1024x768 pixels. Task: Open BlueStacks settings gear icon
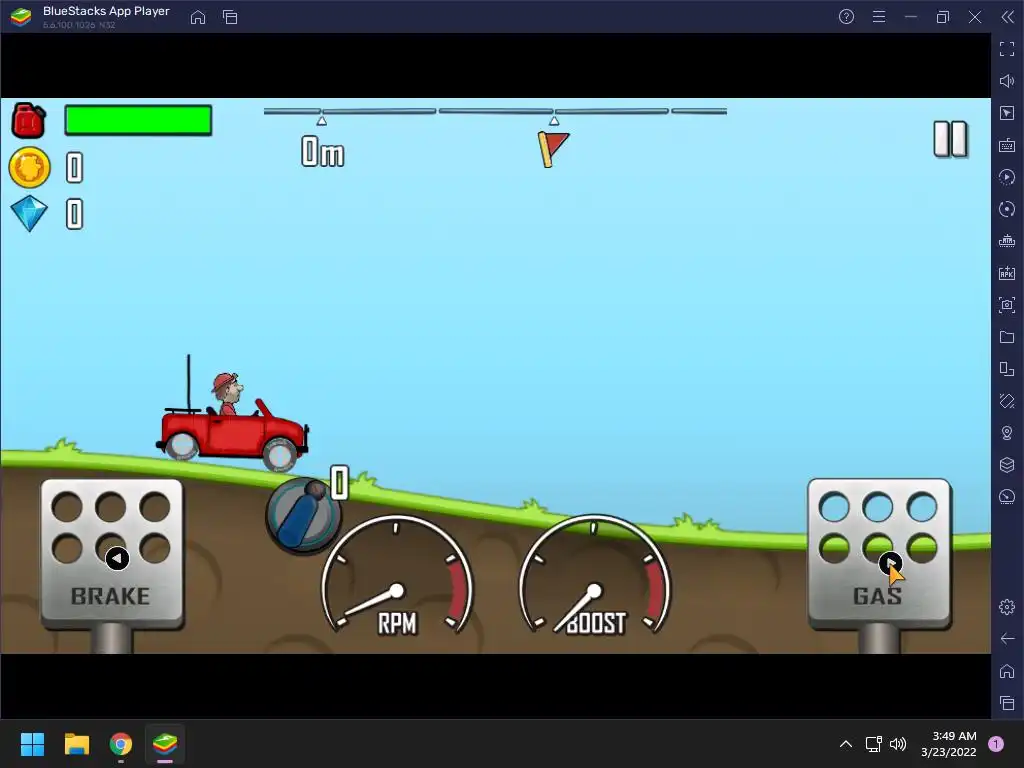click(x=1007, y=607)
